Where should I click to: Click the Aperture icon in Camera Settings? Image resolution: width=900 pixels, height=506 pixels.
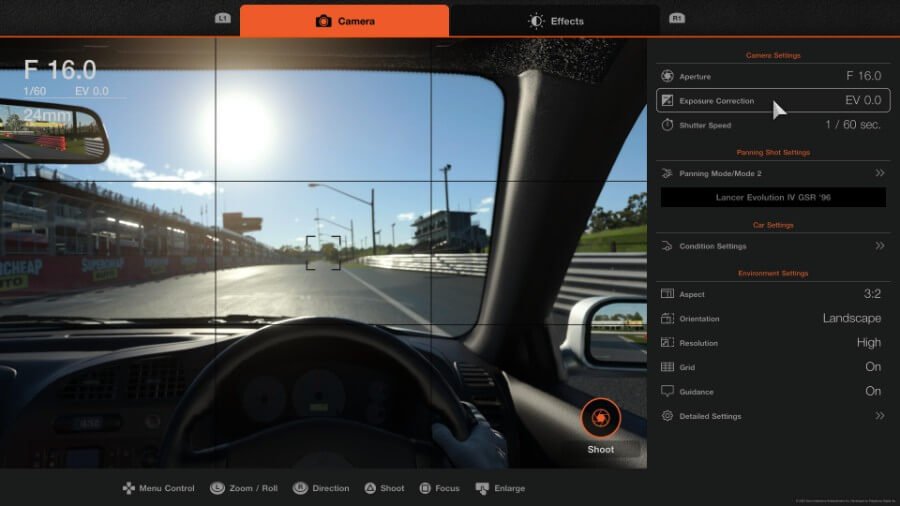668,76
